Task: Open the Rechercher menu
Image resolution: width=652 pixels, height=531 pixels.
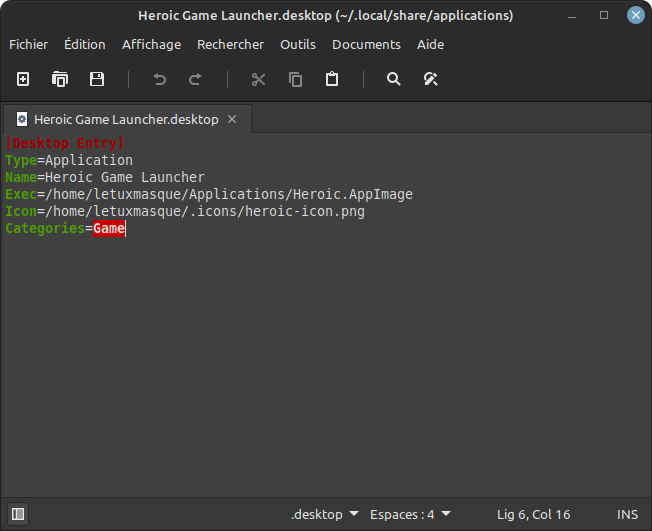Action: click(x=230, y=44)
